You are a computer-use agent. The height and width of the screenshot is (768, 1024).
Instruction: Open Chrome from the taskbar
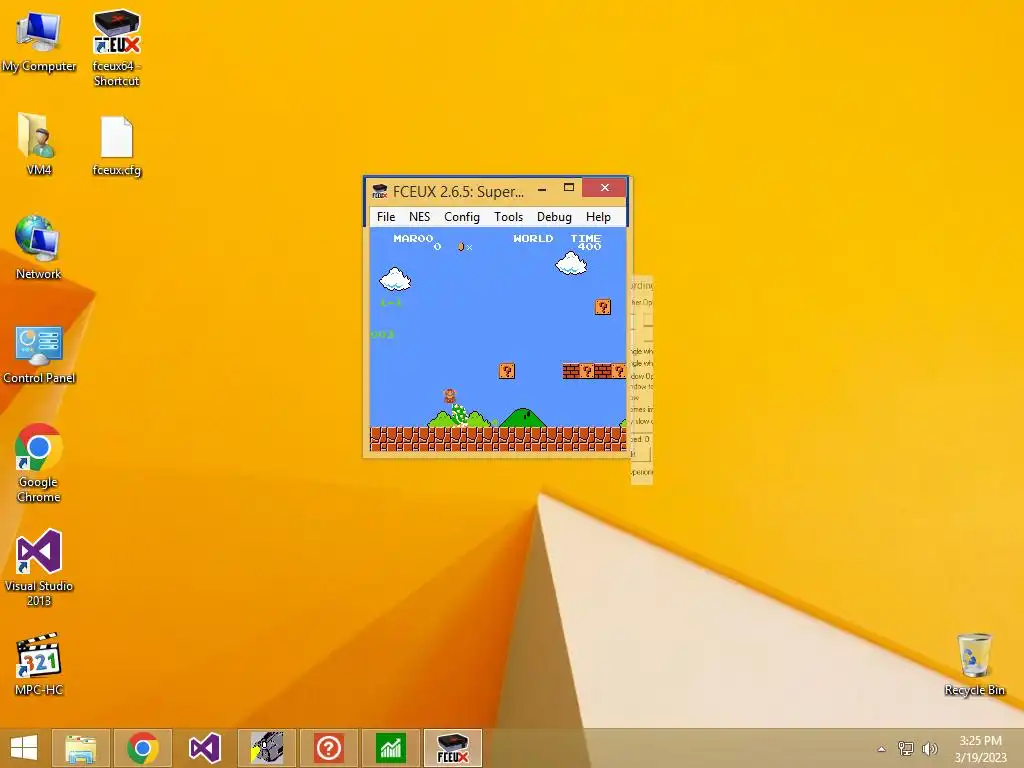tap(143, 748)
